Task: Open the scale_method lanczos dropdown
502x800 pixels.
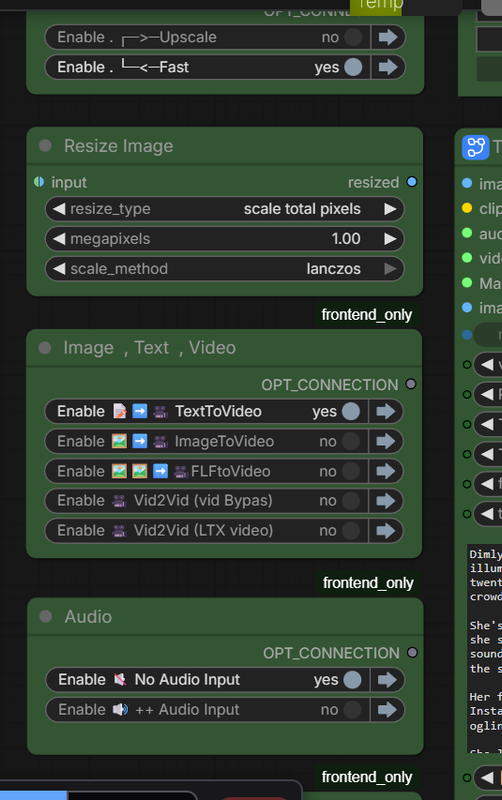Action: (224, 269)
